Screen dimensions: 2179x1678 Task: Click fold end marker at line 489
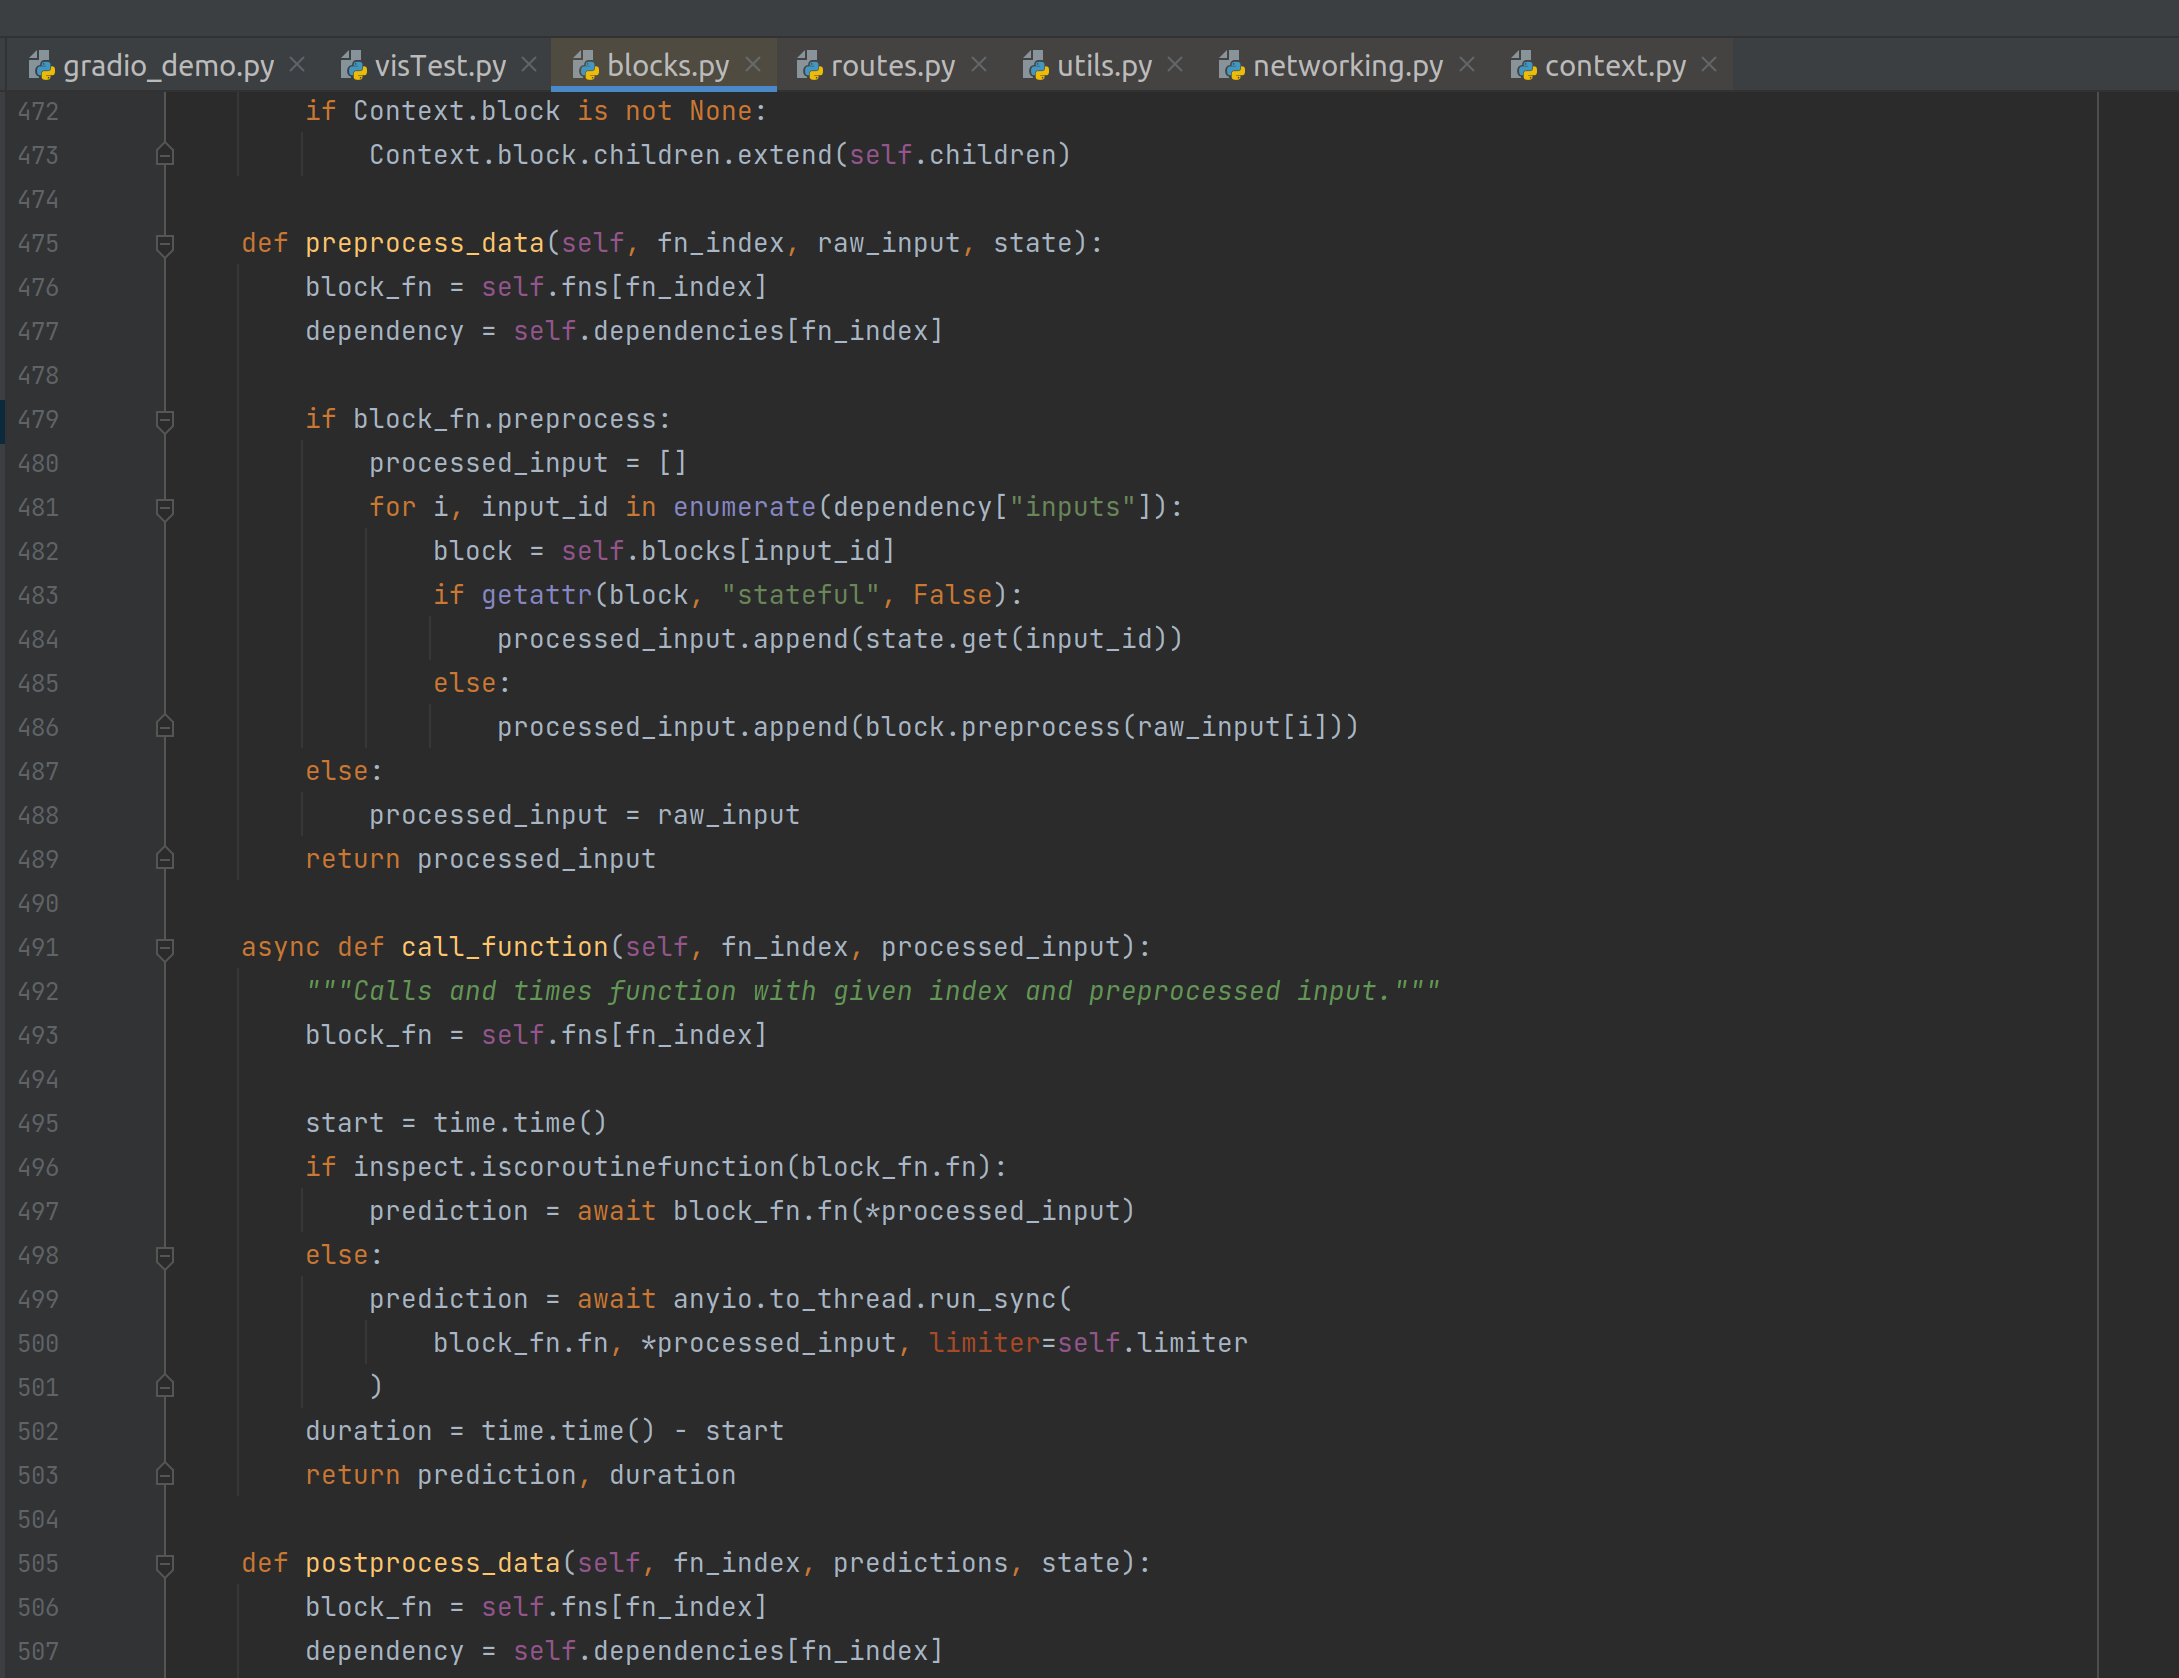click(165, 859)
